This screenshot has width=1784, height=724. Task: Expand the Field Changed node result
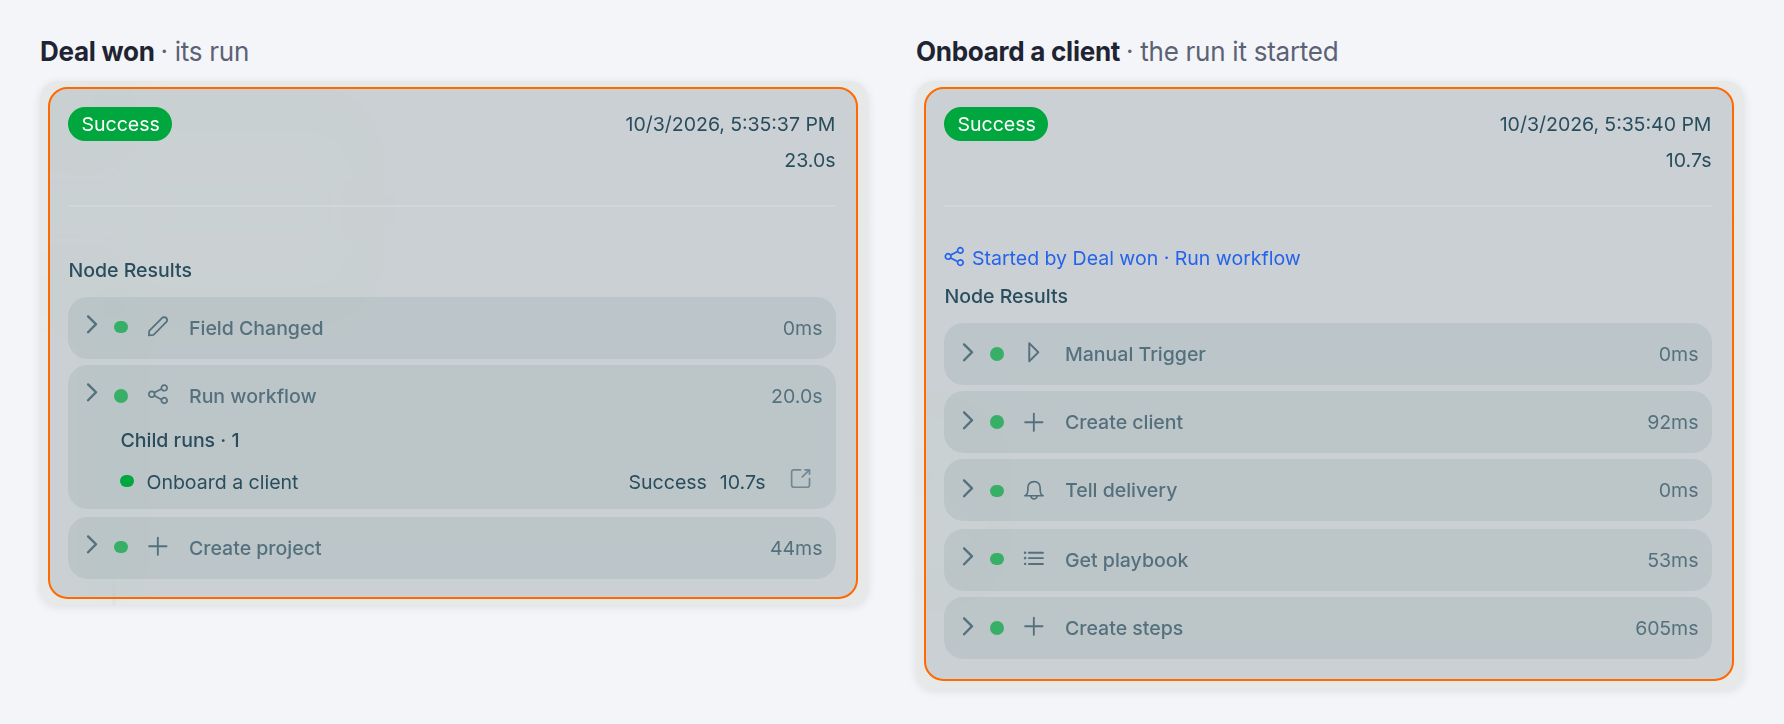point(92,325)
